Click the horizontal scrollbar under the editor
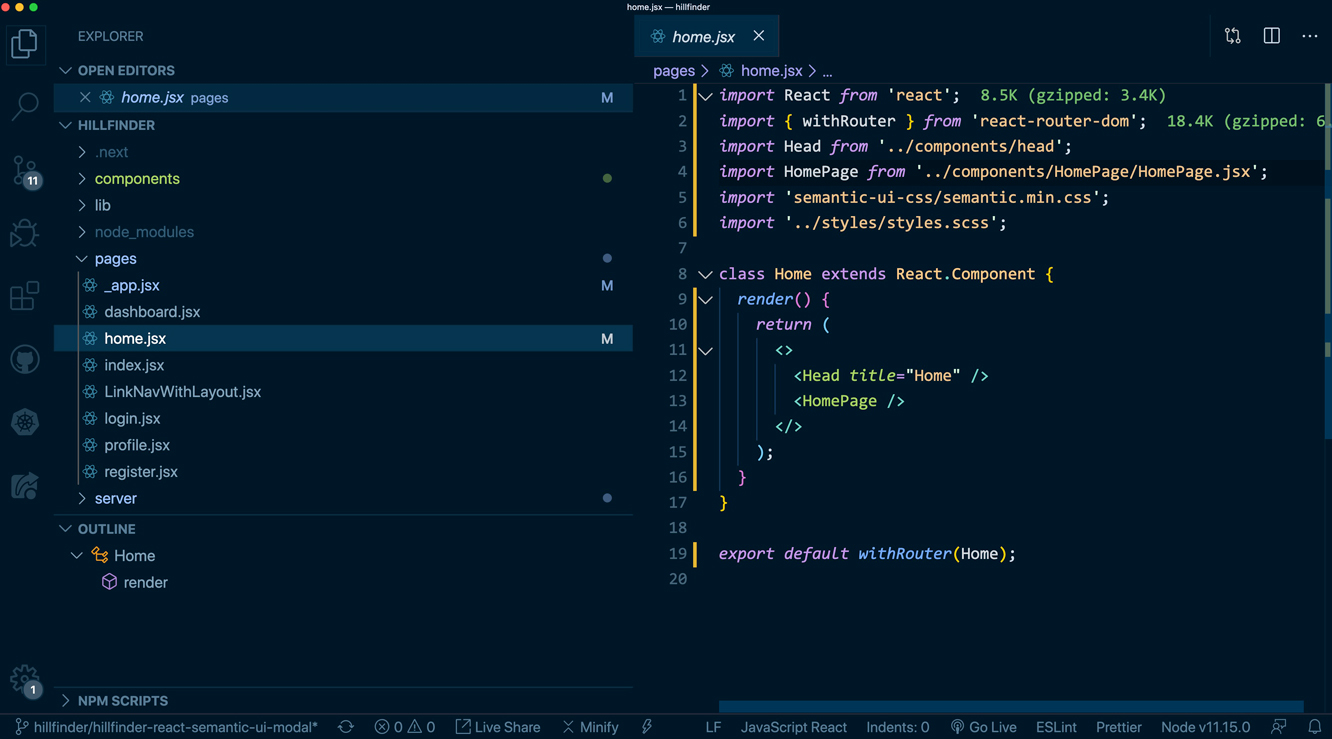 pos(1010,706)
